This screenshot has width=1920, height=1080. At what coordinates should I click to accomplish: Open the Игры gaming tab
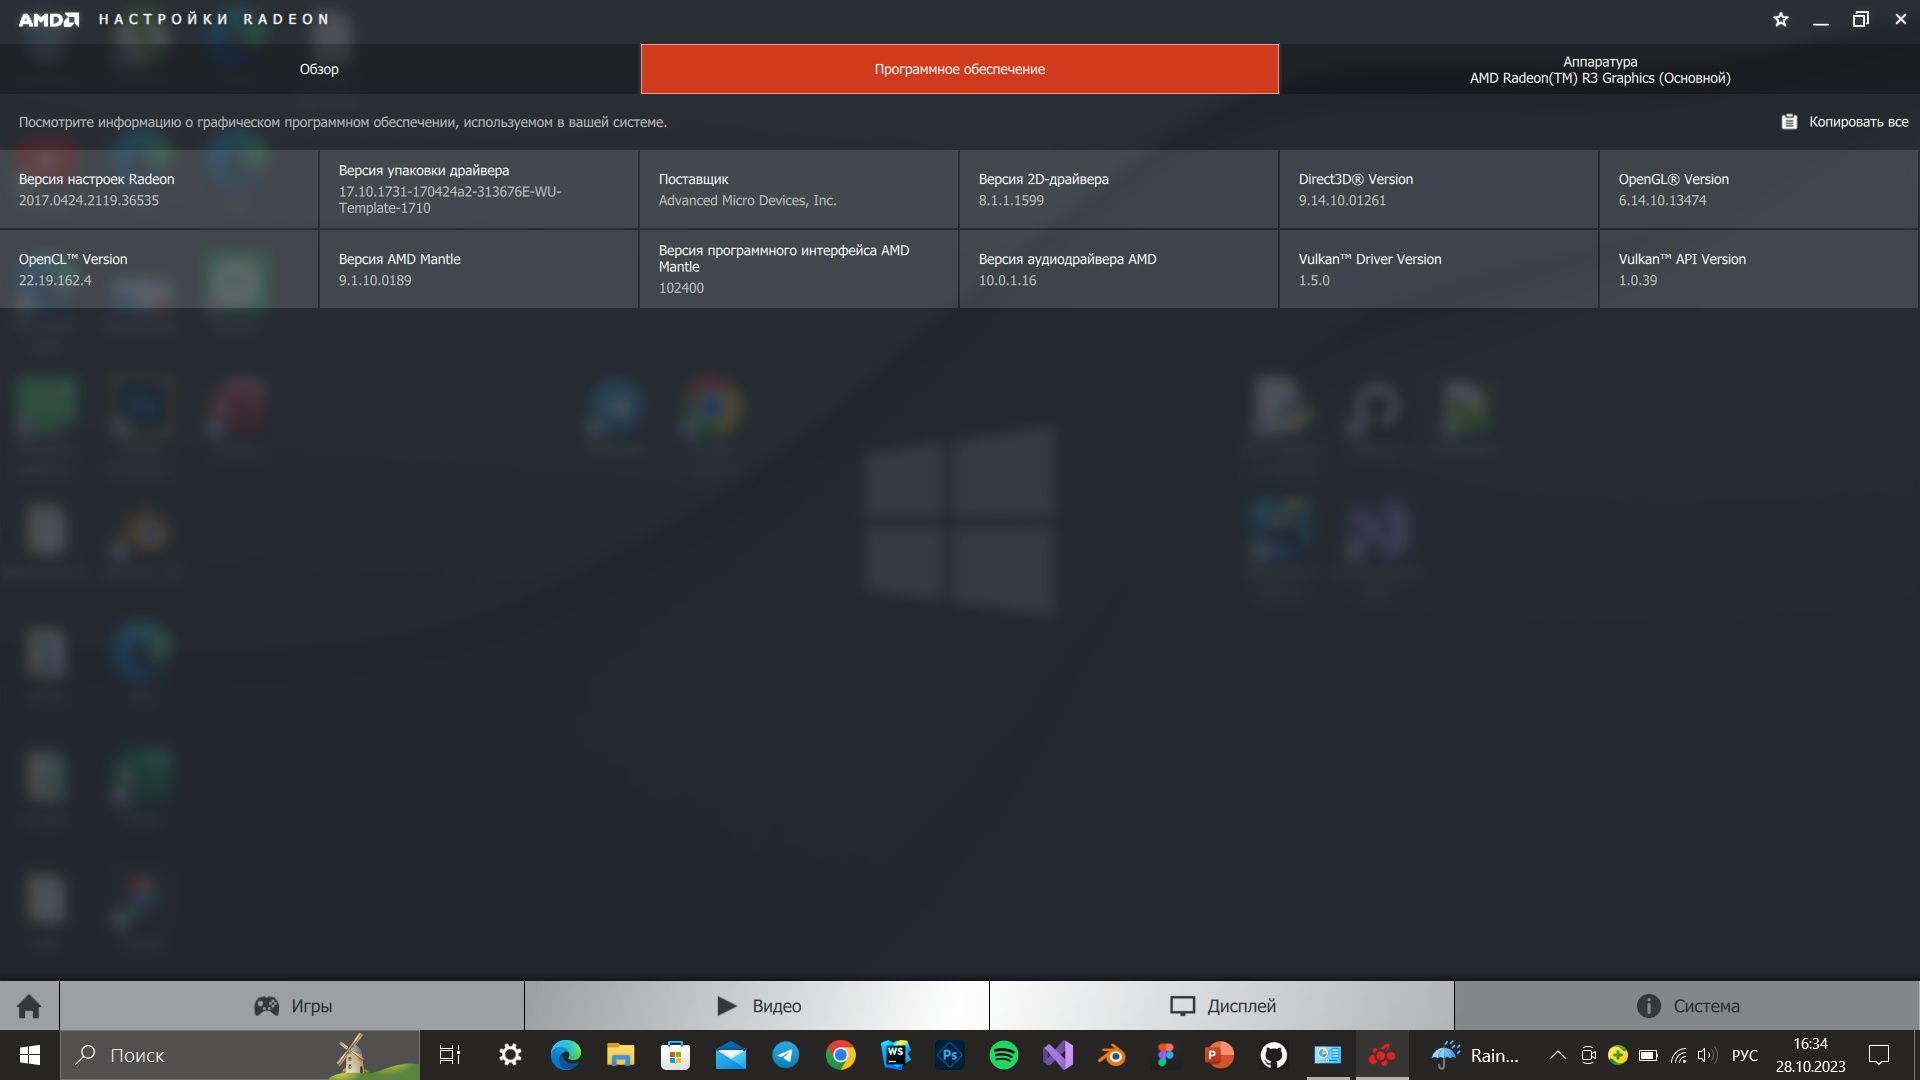pos(292,1006)
